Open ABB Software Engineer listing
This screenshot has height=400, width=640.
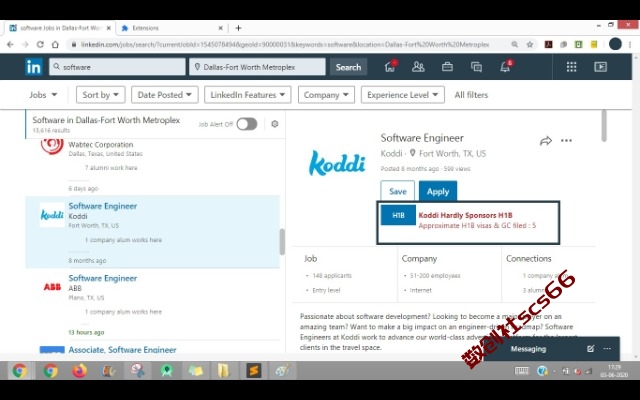click(x=103, y=278)
